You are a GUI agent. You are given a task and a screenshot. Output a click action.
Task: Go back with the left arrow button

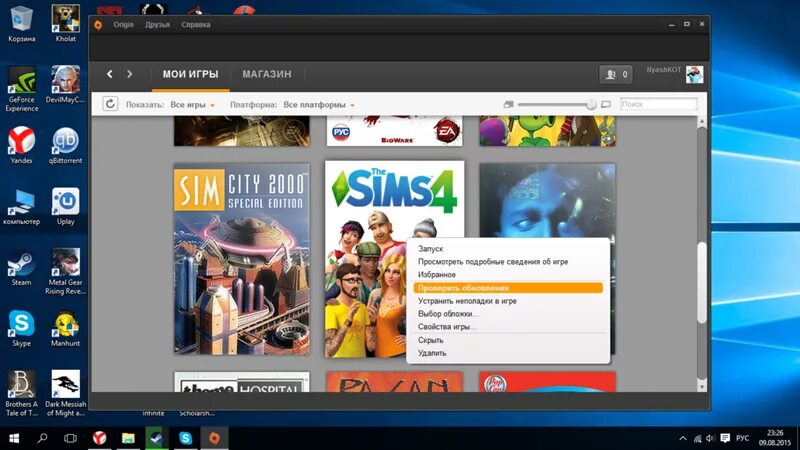[110, 74]
